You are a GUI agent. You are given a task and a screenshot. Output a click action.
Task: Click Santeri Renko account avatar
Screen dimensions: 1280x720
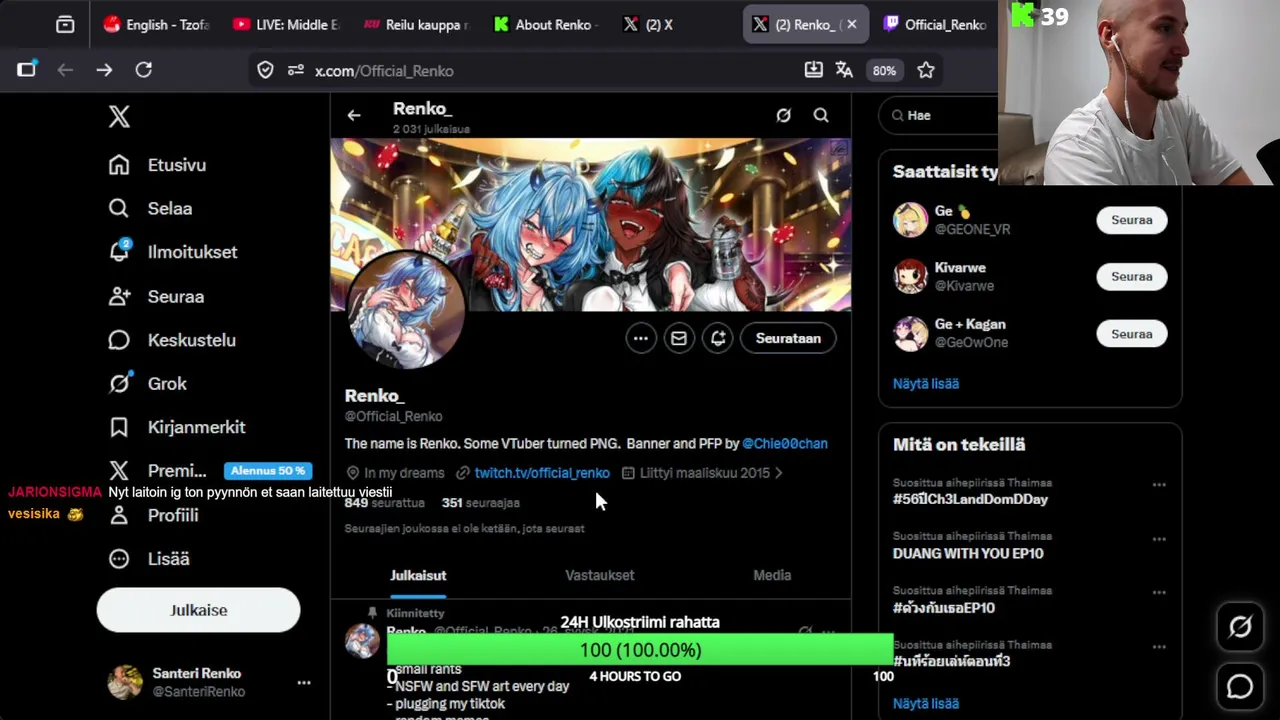click(x=125, y=682)
